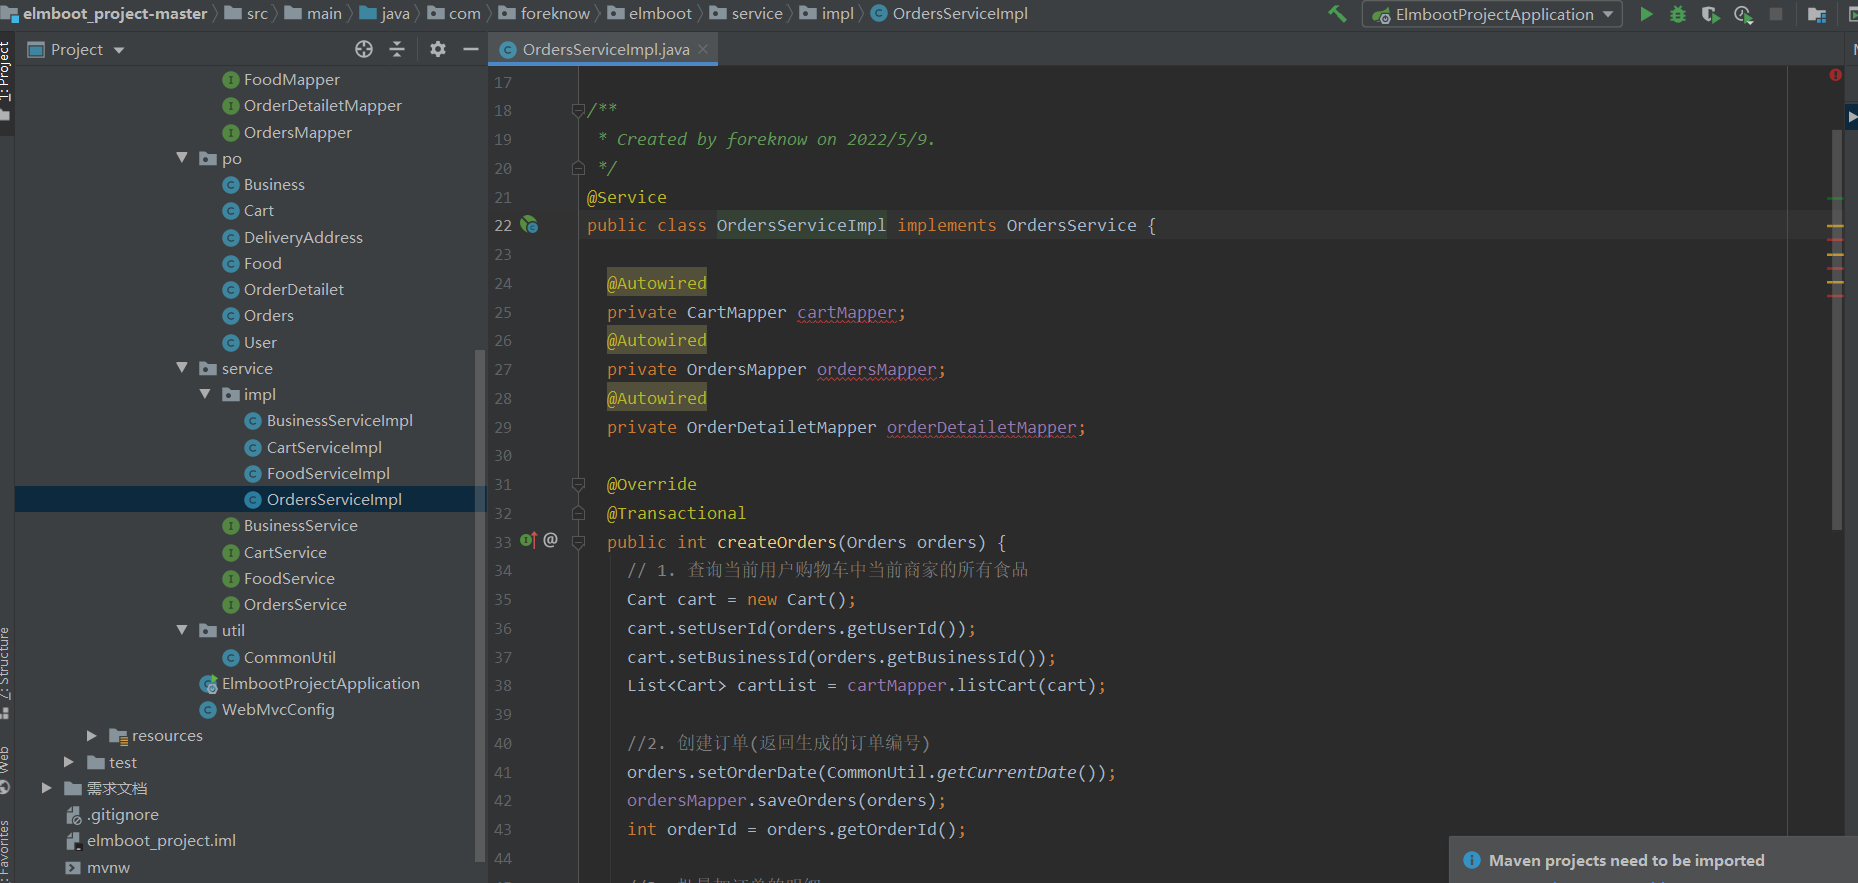This screenshot has height=883, width=1858.
Task: Click Spring bean gutter icon on line 22
Action: 530,225
